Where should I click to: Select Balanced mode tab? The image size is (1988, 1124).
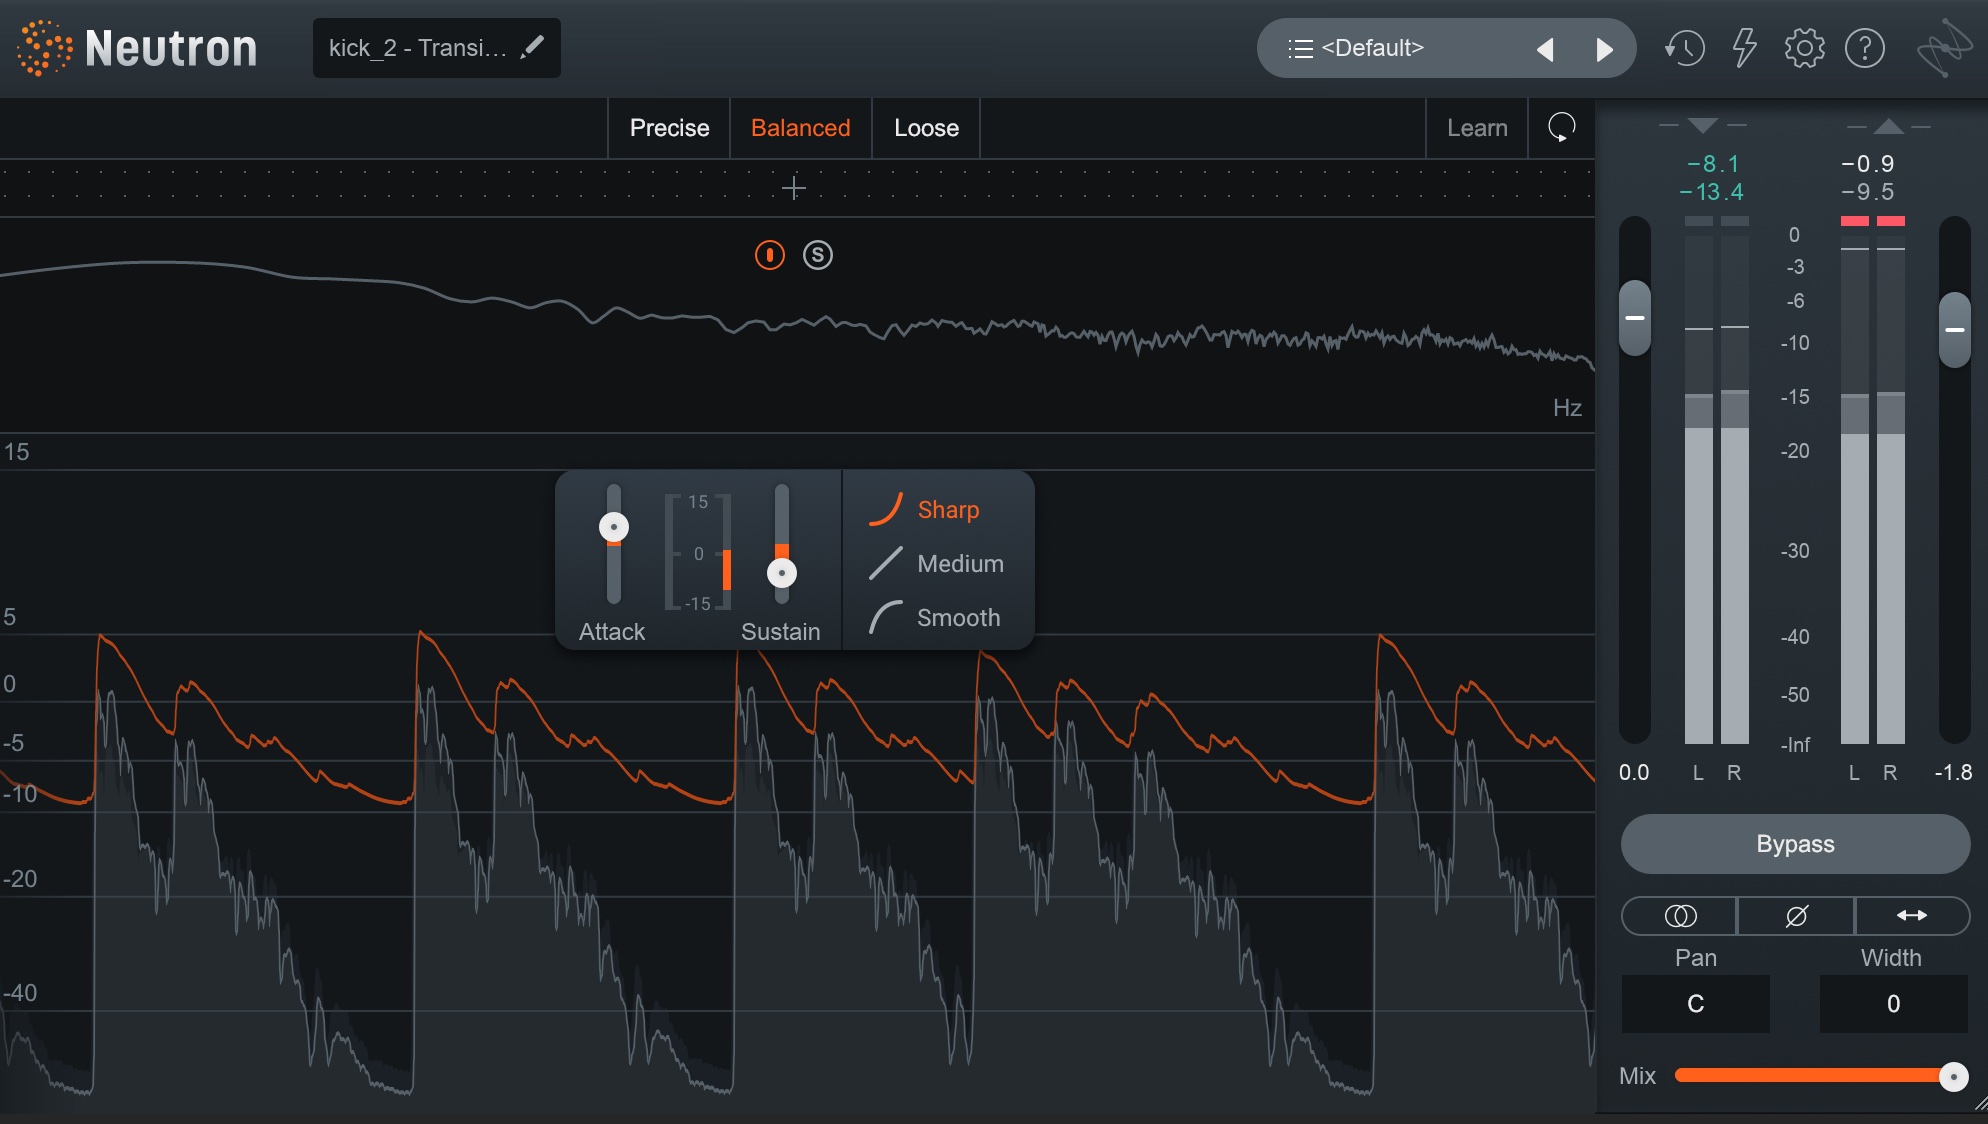800,128
